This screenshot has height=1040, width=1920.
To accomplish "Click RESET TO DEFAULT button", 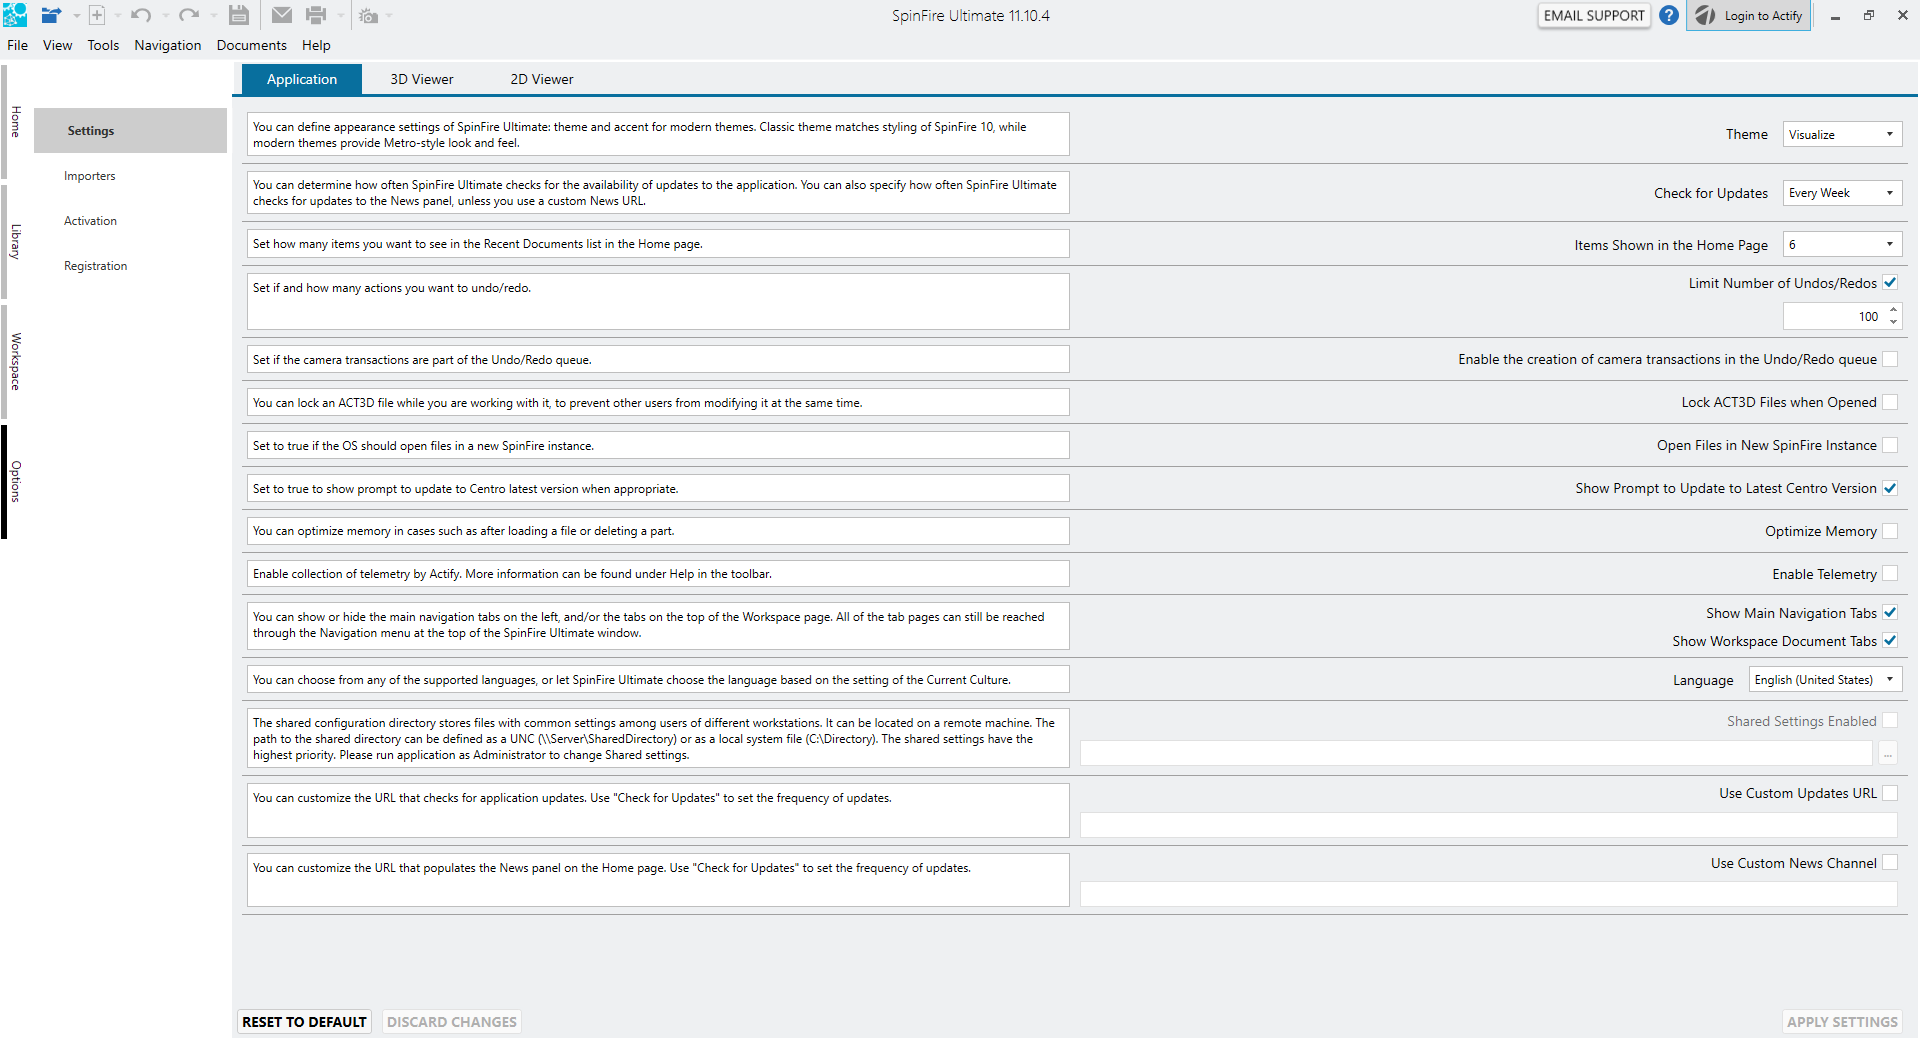I will click(x=304, y=1022).
